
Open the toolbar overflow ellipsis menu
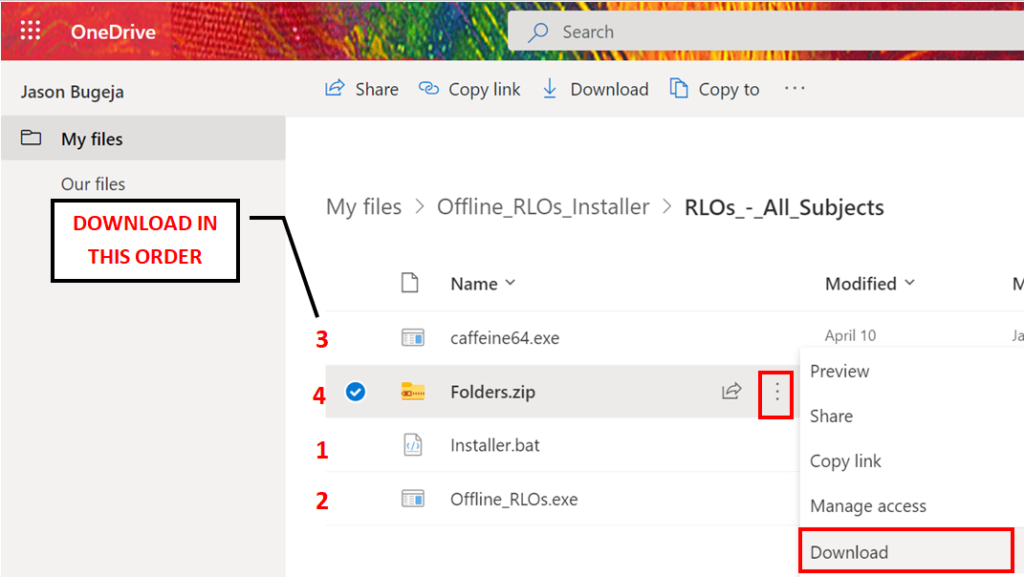click(795, 89)
